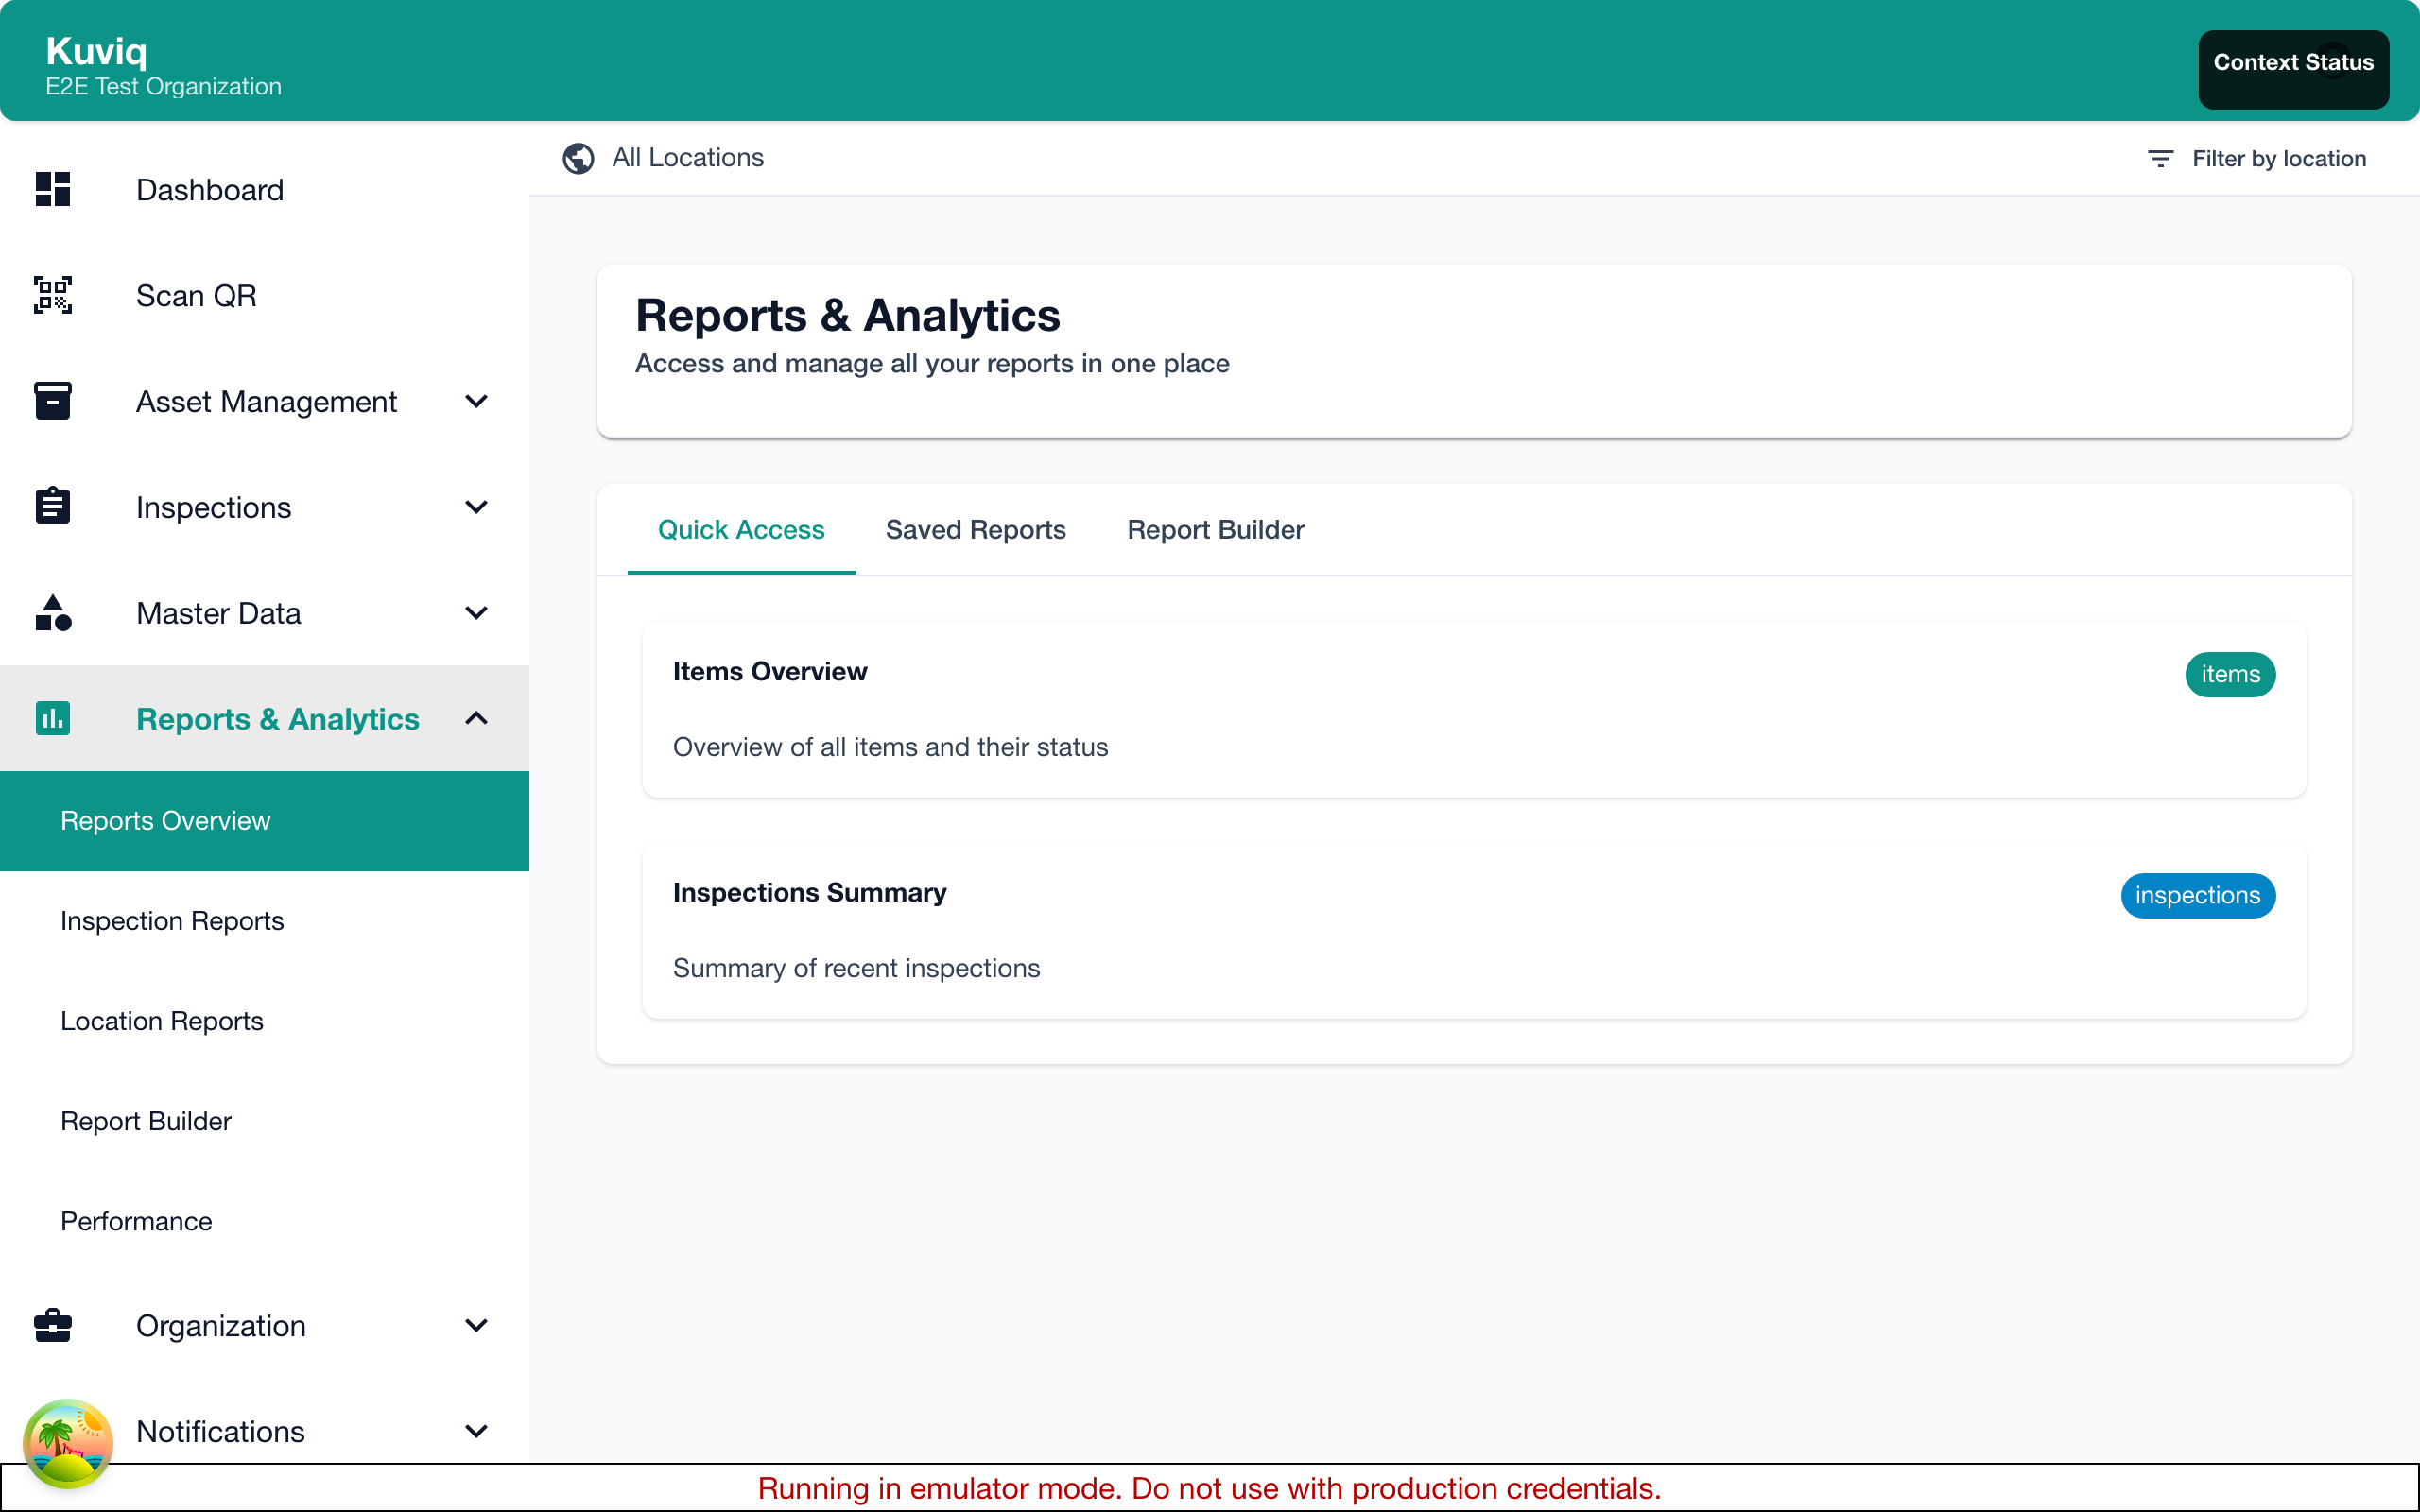
Task: Select Reports Overview in sidebar
Action: 264,820
